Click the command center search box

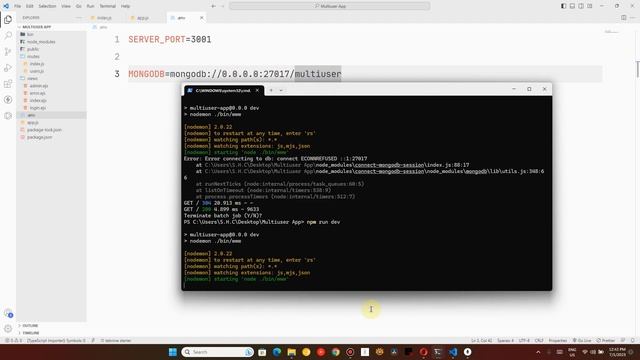pyautogui.click(x=330, y=6)
